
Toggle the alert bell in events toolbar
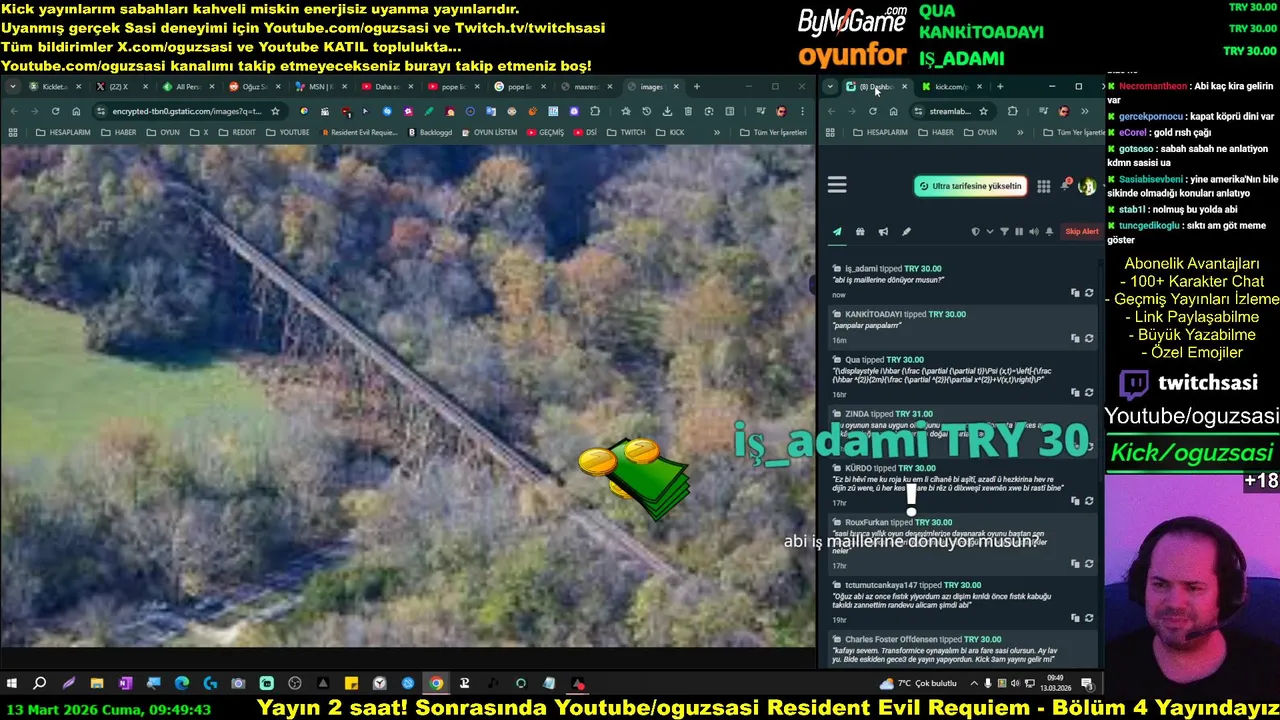pyautogui.click(x=1049, y=232)
